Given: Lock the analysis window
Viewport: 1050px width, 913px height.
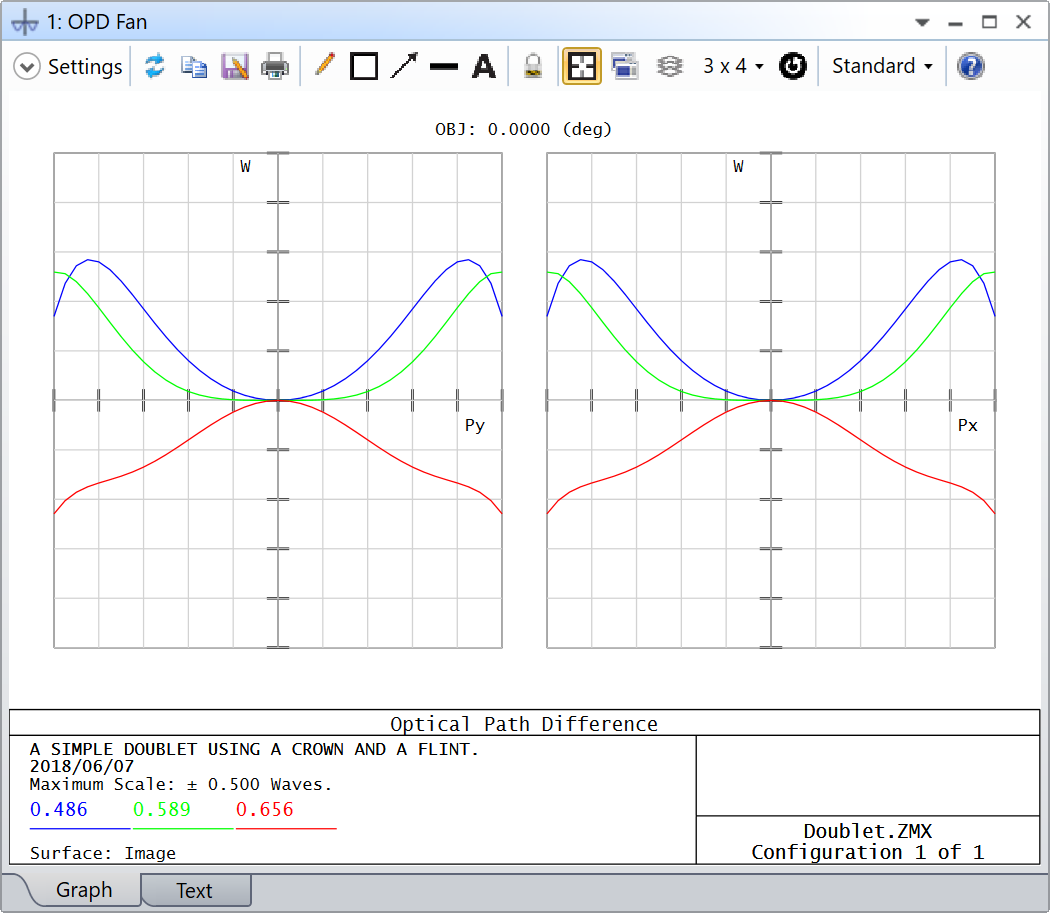Looking at the screenshot, I should click(533, 66).
